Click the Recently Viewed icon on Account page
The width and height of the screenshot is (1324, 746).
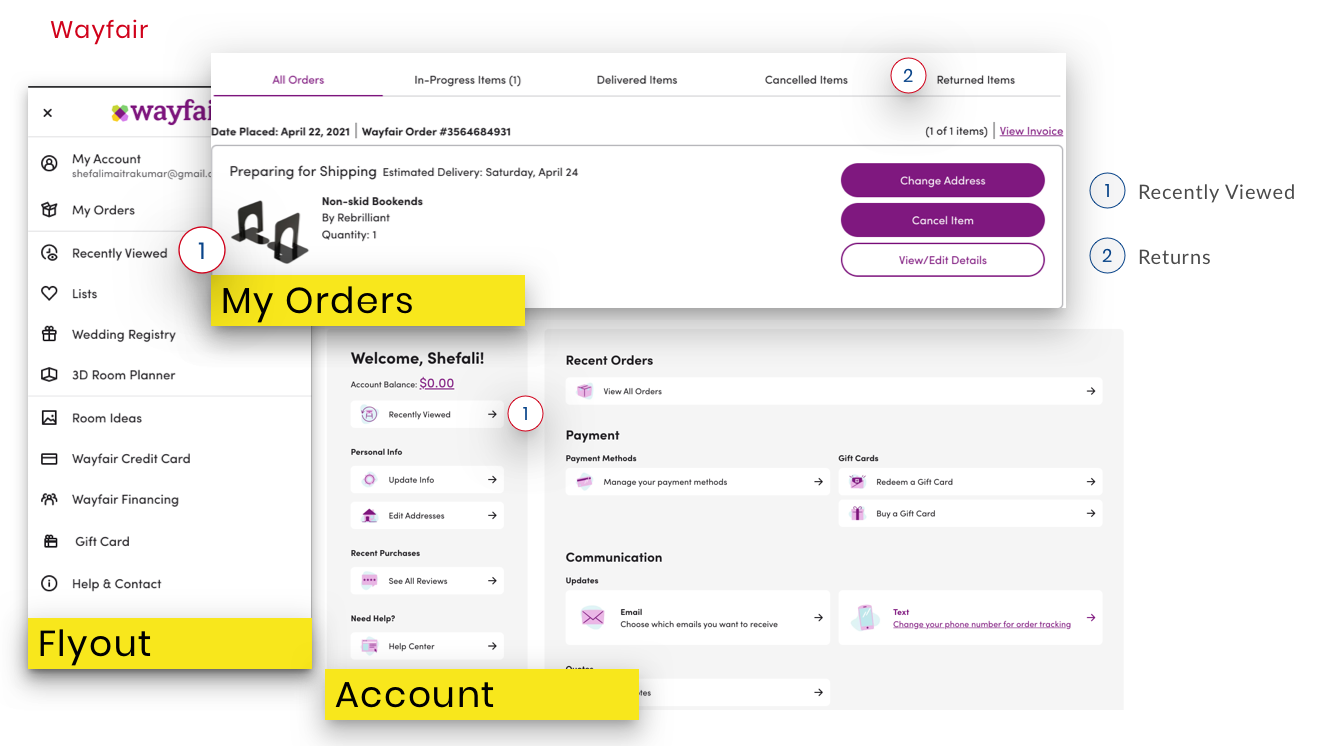[369, 414]
